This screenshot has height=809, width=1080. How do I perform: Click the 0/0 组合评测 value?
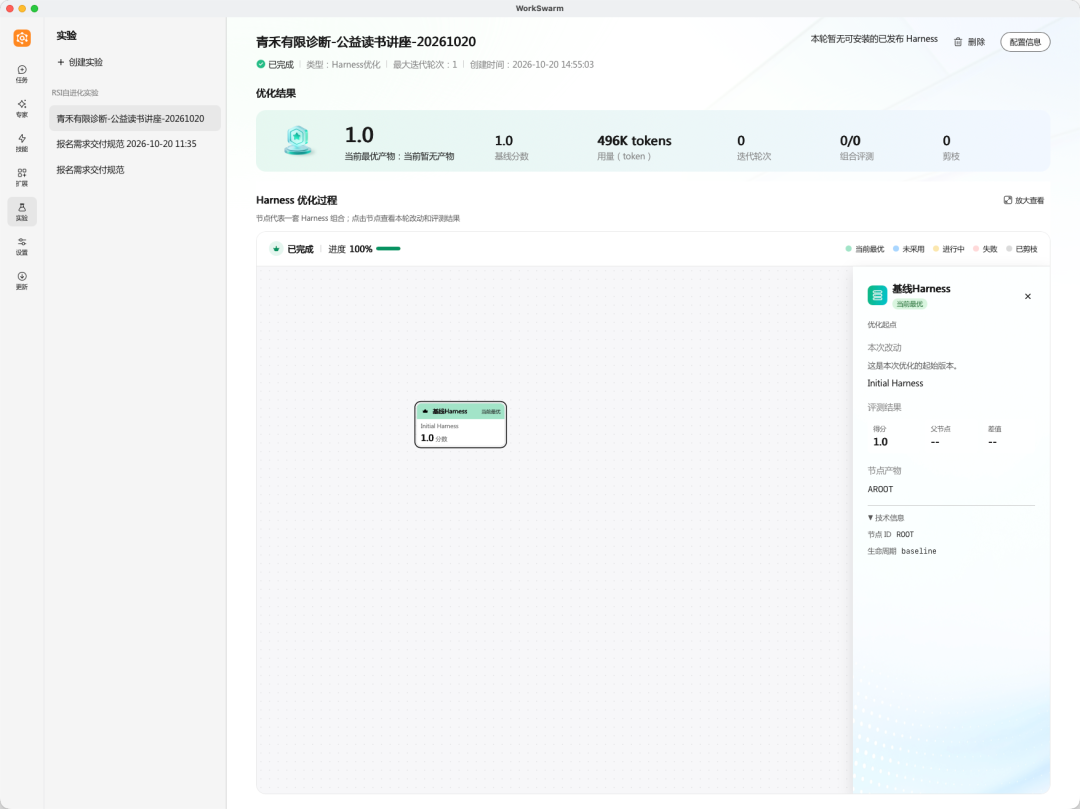pos(850,140)
